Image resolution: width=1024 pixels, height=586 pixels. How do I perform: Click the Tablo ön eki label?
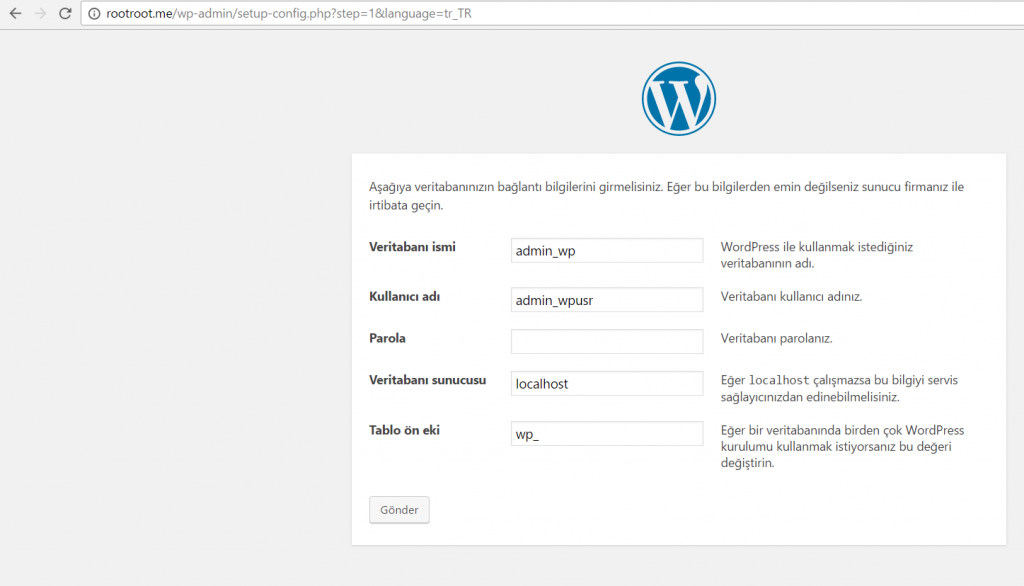click(404, 431)
